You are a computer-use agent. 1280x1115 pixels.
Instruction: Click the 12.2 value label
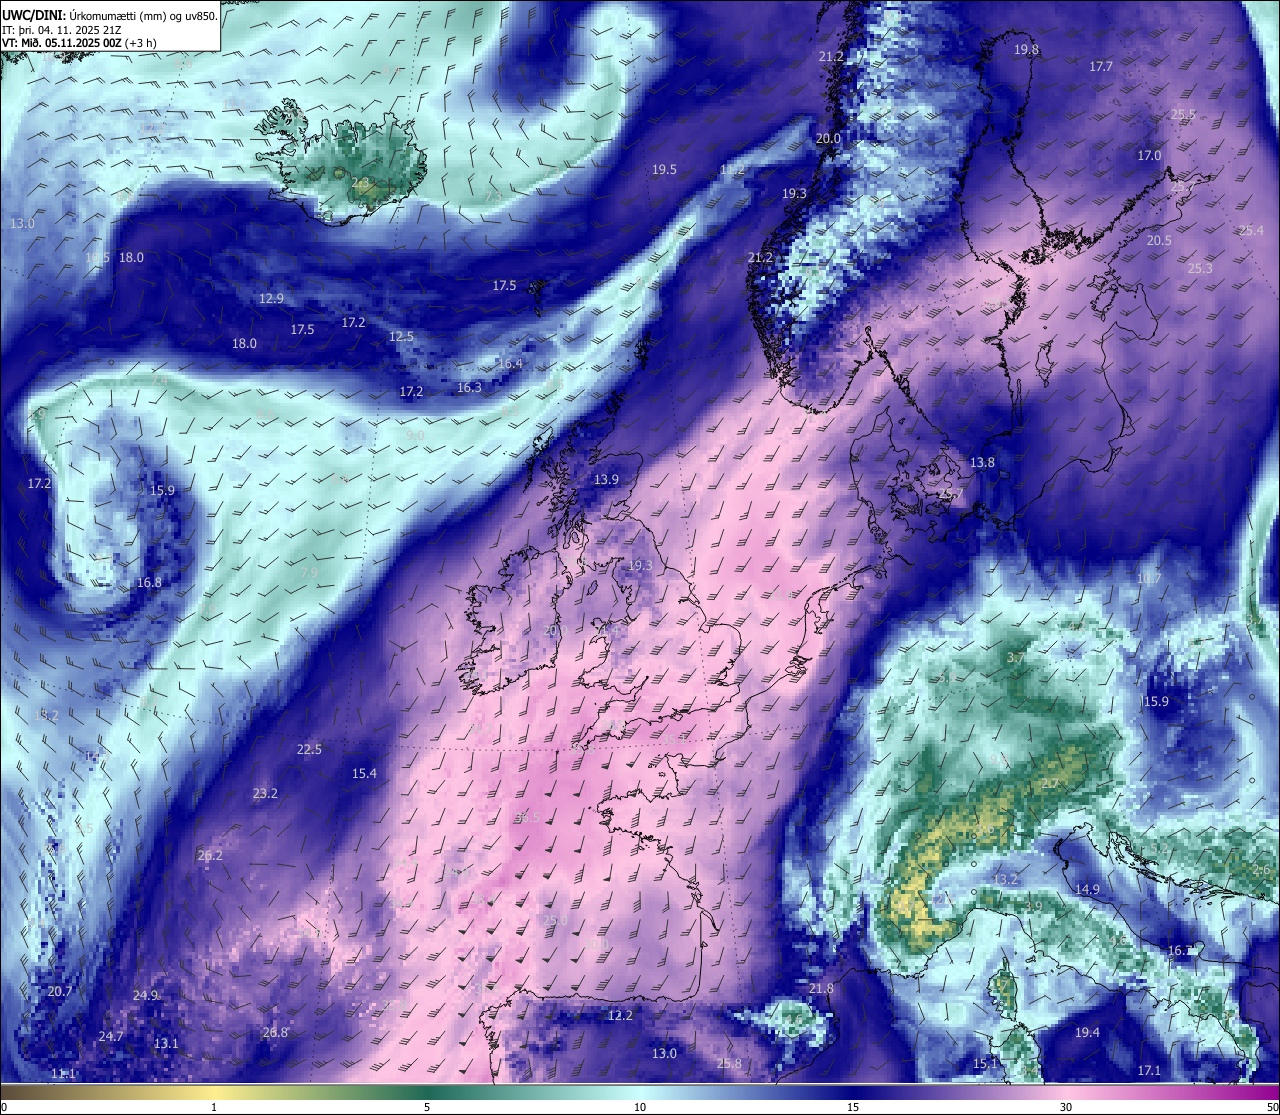pos(620,1015)
